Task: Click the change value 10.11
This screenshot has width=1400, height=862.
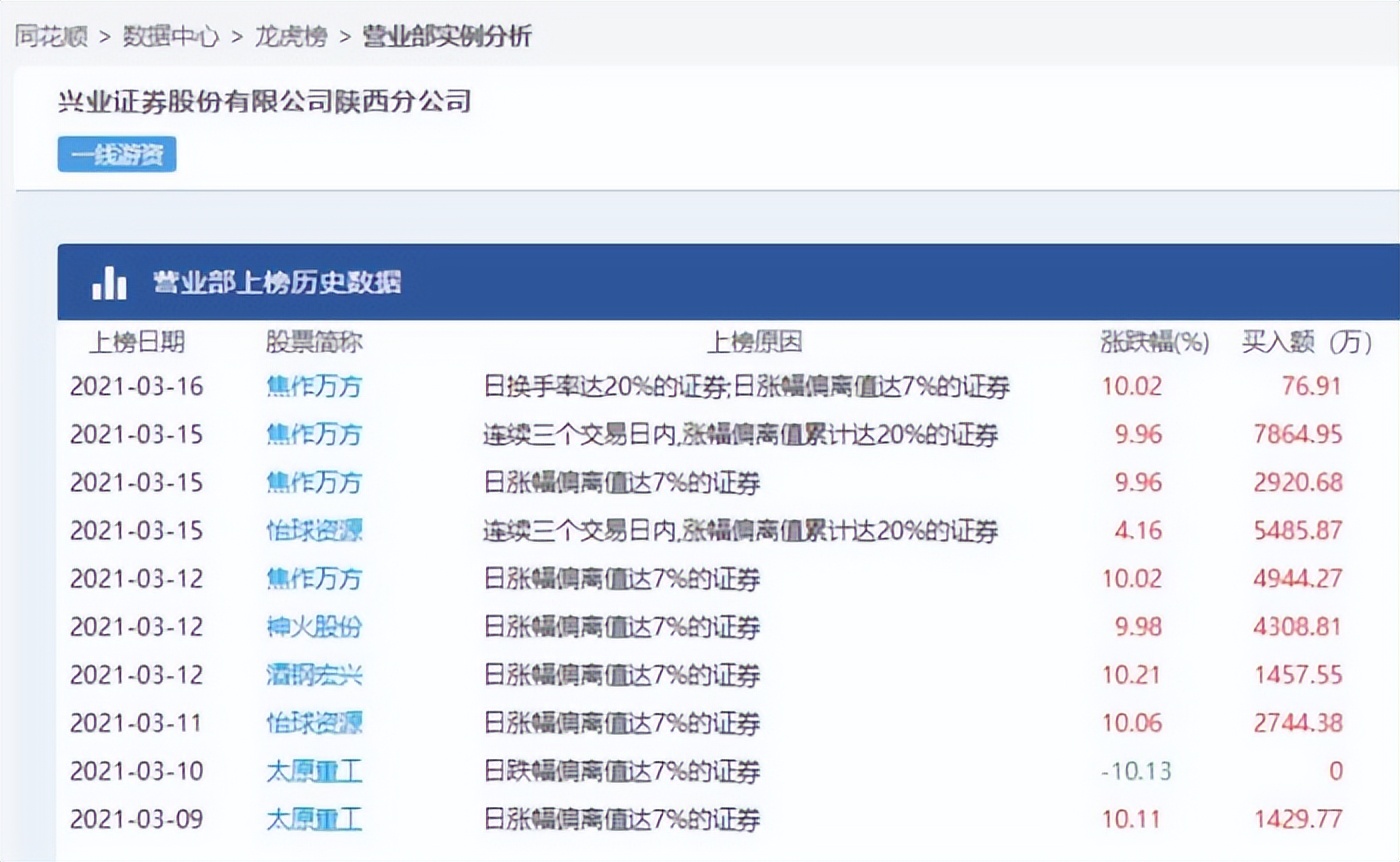Action: 1132,820
